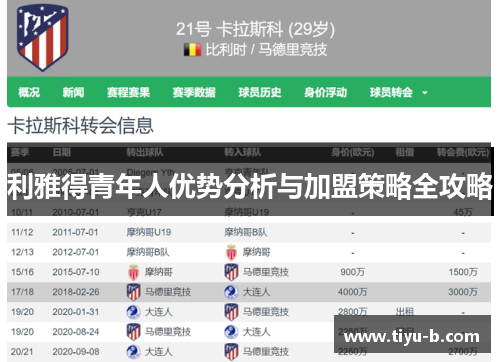
Task: Open the 赛程赛果 tab
Action: click(x=128, y=92)
